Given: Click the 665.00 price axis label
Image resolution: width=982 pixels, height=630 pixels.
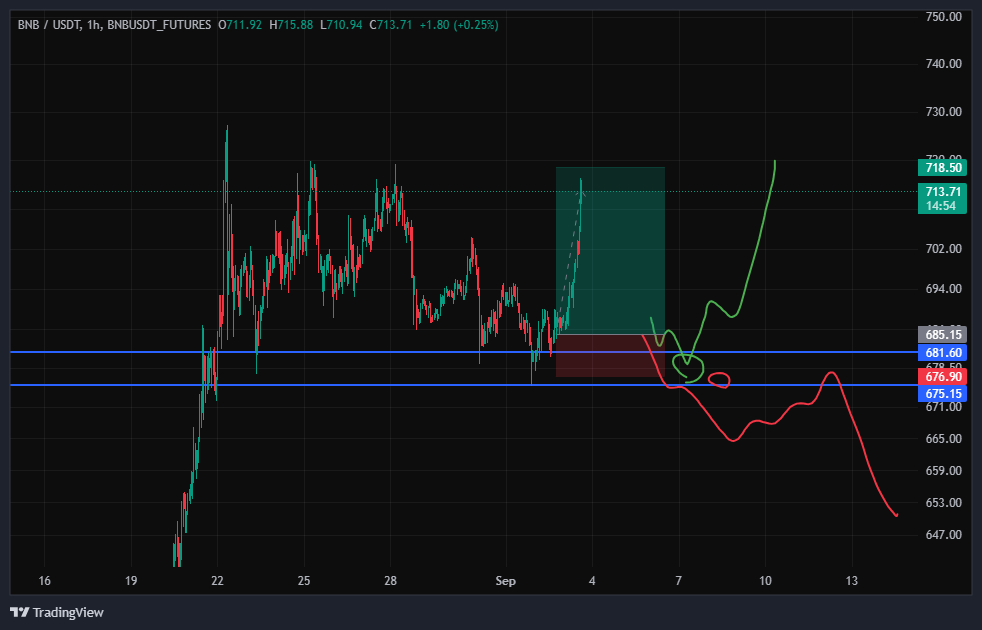Looking at the screenshot, I should click(944, 438).
